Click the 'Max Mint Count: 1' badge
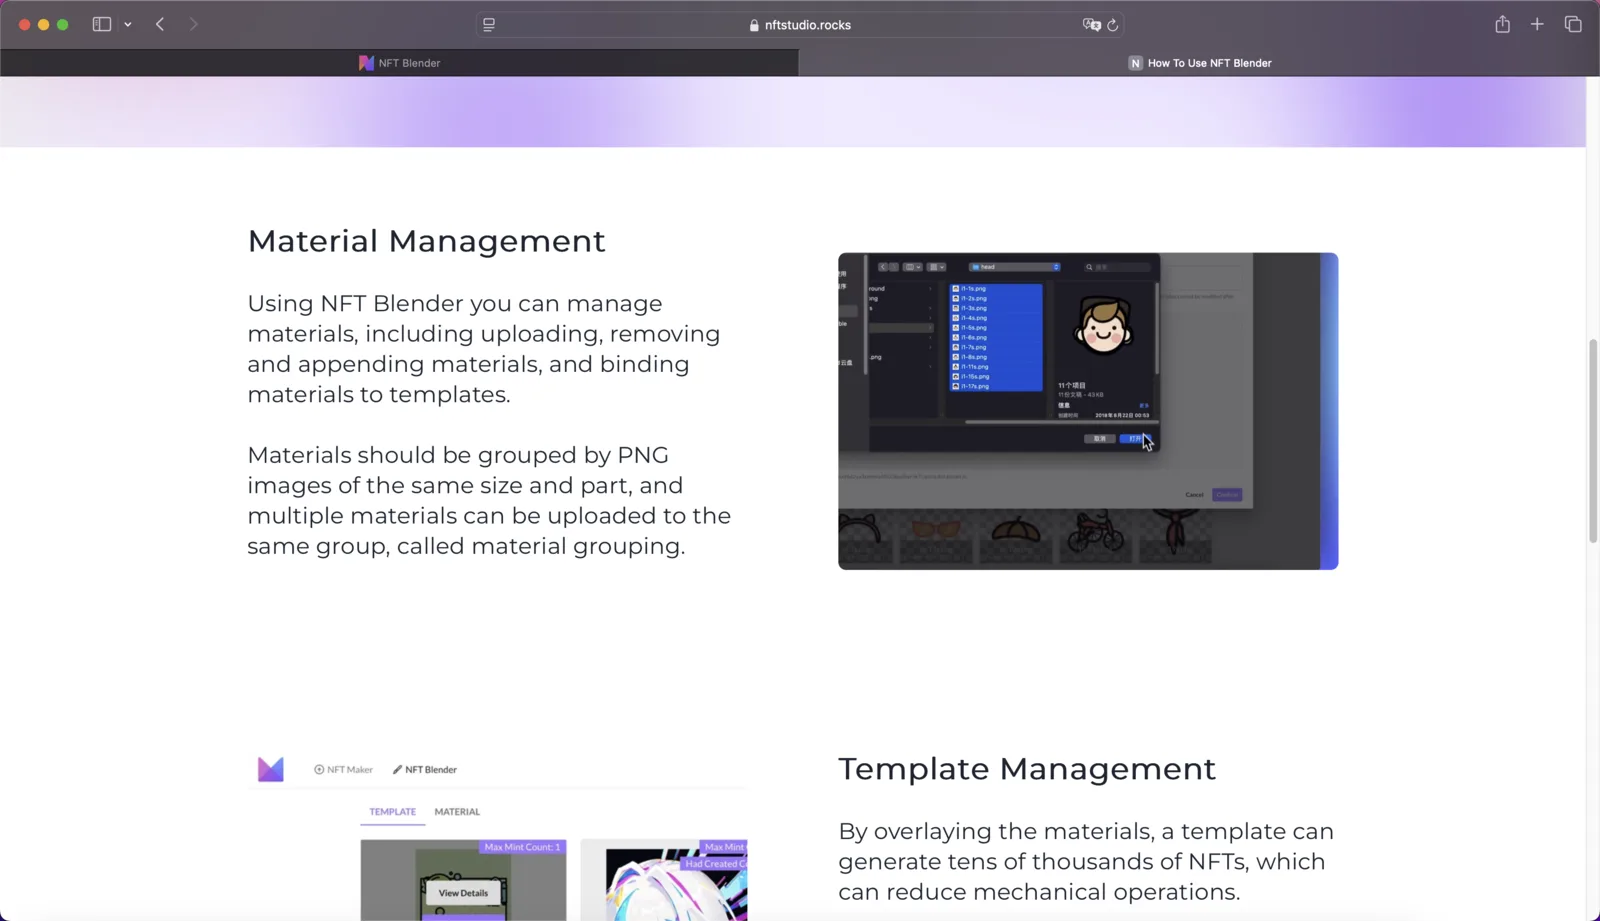The width and height of the screenshot is (1600, 921). click(522, 847)
